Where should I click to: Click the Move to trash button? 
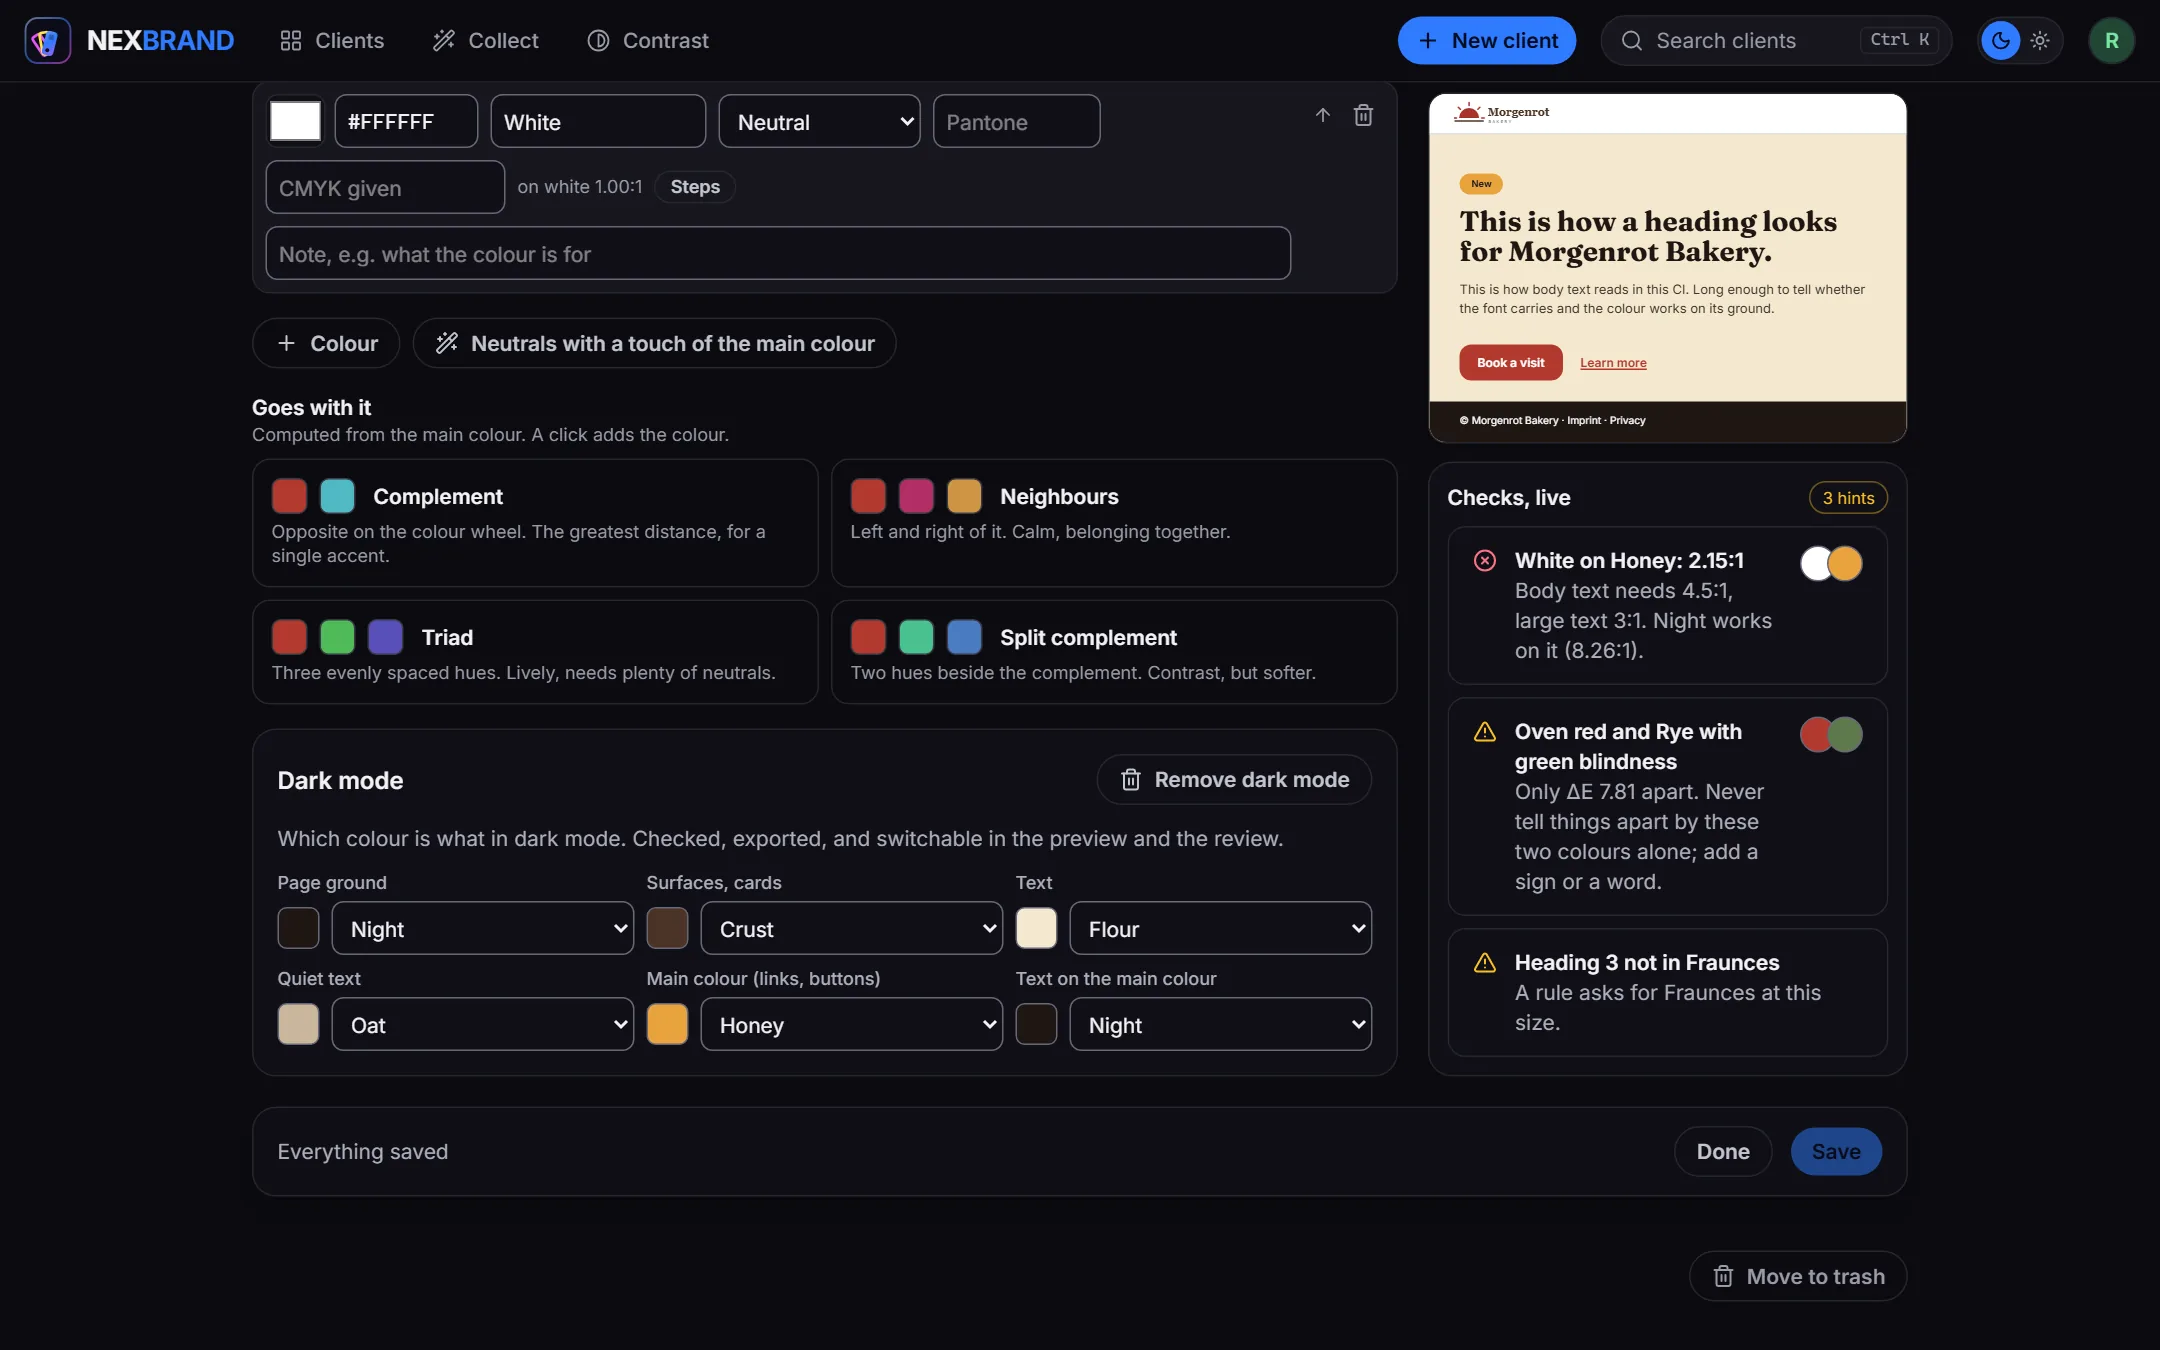click(x=1798, y=1276)
